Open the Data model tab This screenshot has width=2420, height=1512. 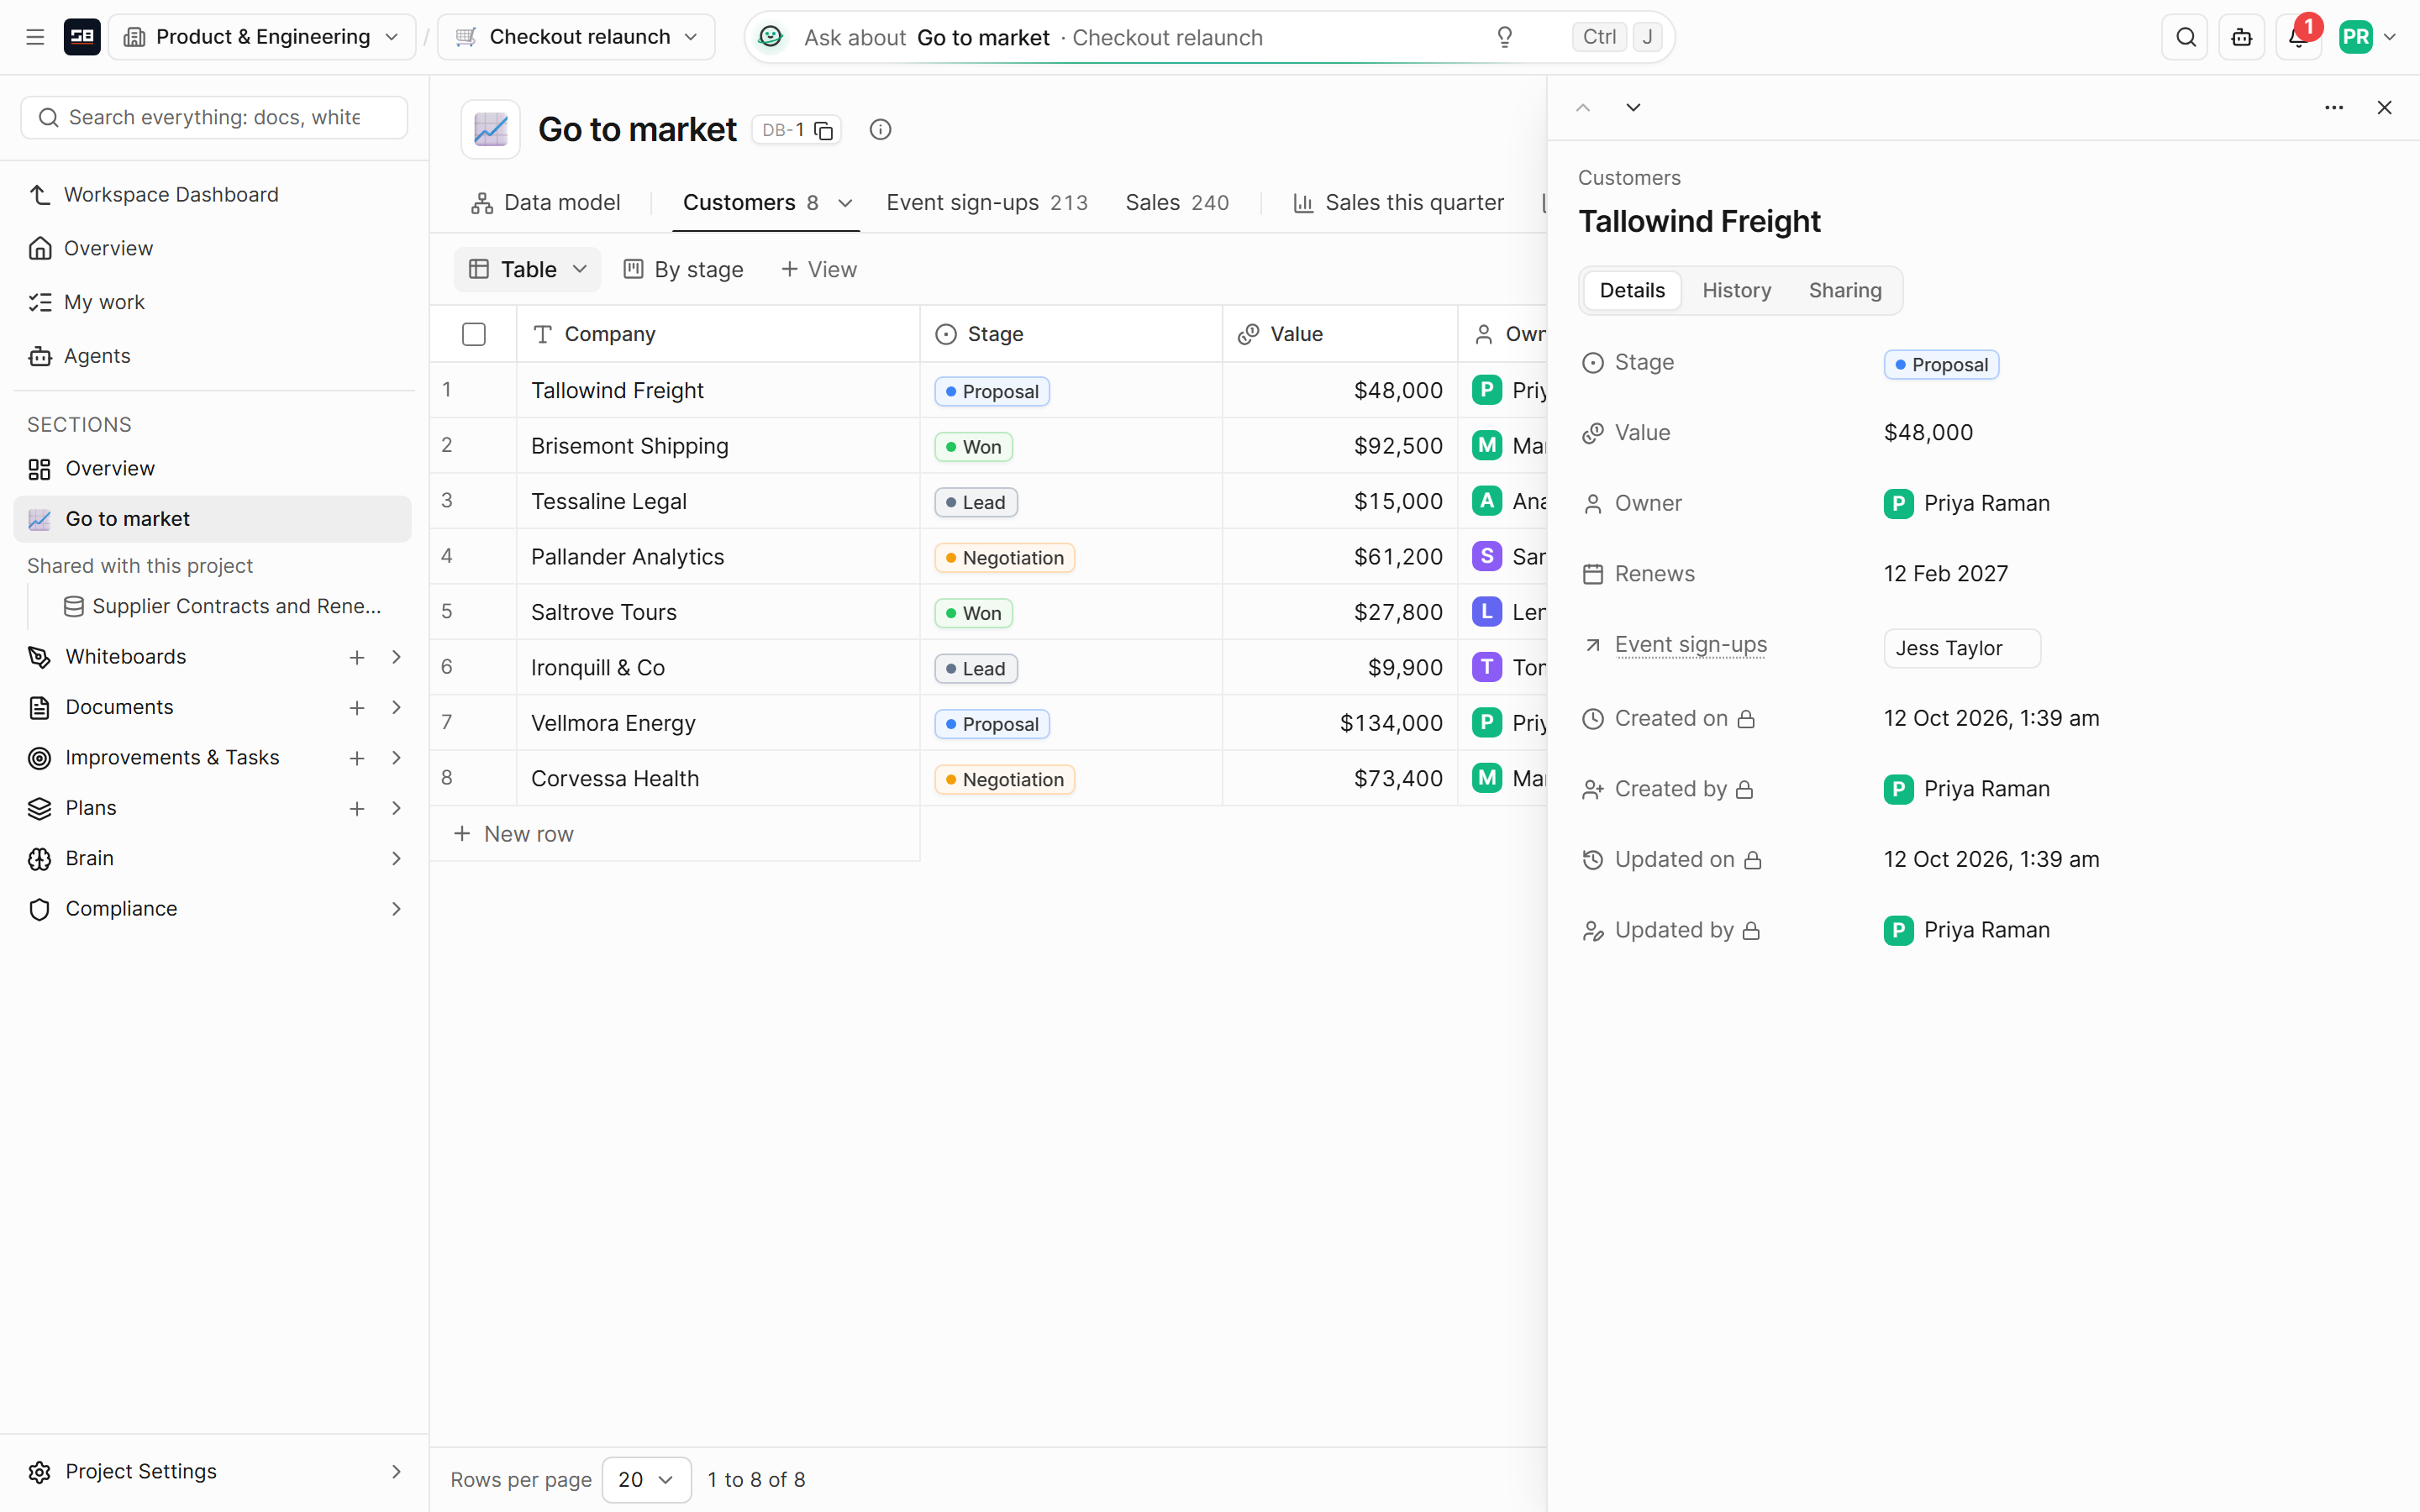[546, 203]
